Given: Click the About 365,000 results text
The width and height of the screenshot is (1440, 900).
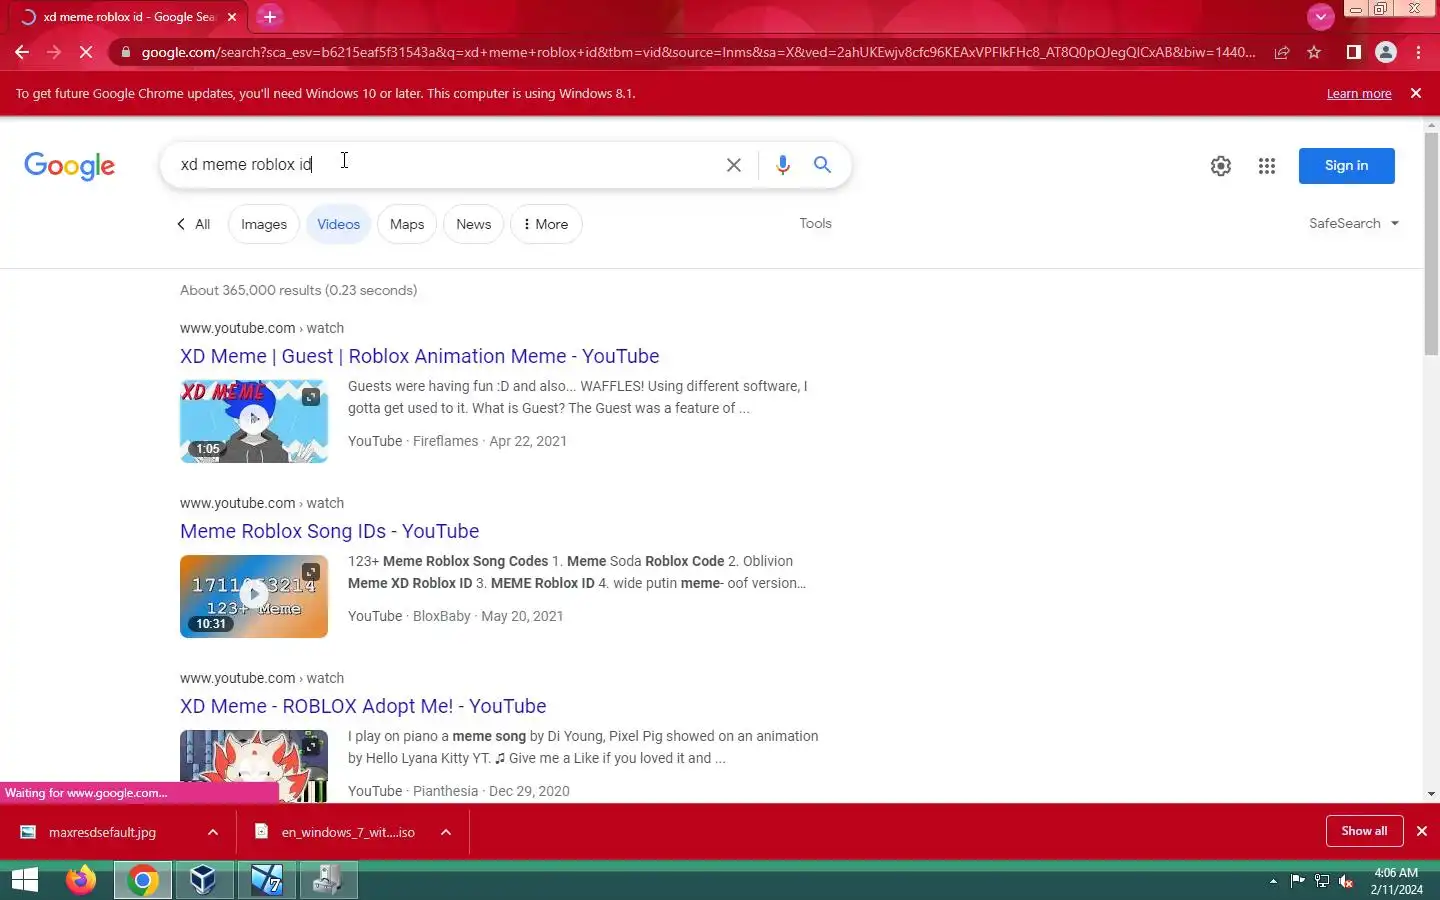Looking at the screenshot, I should pos(299,290).
